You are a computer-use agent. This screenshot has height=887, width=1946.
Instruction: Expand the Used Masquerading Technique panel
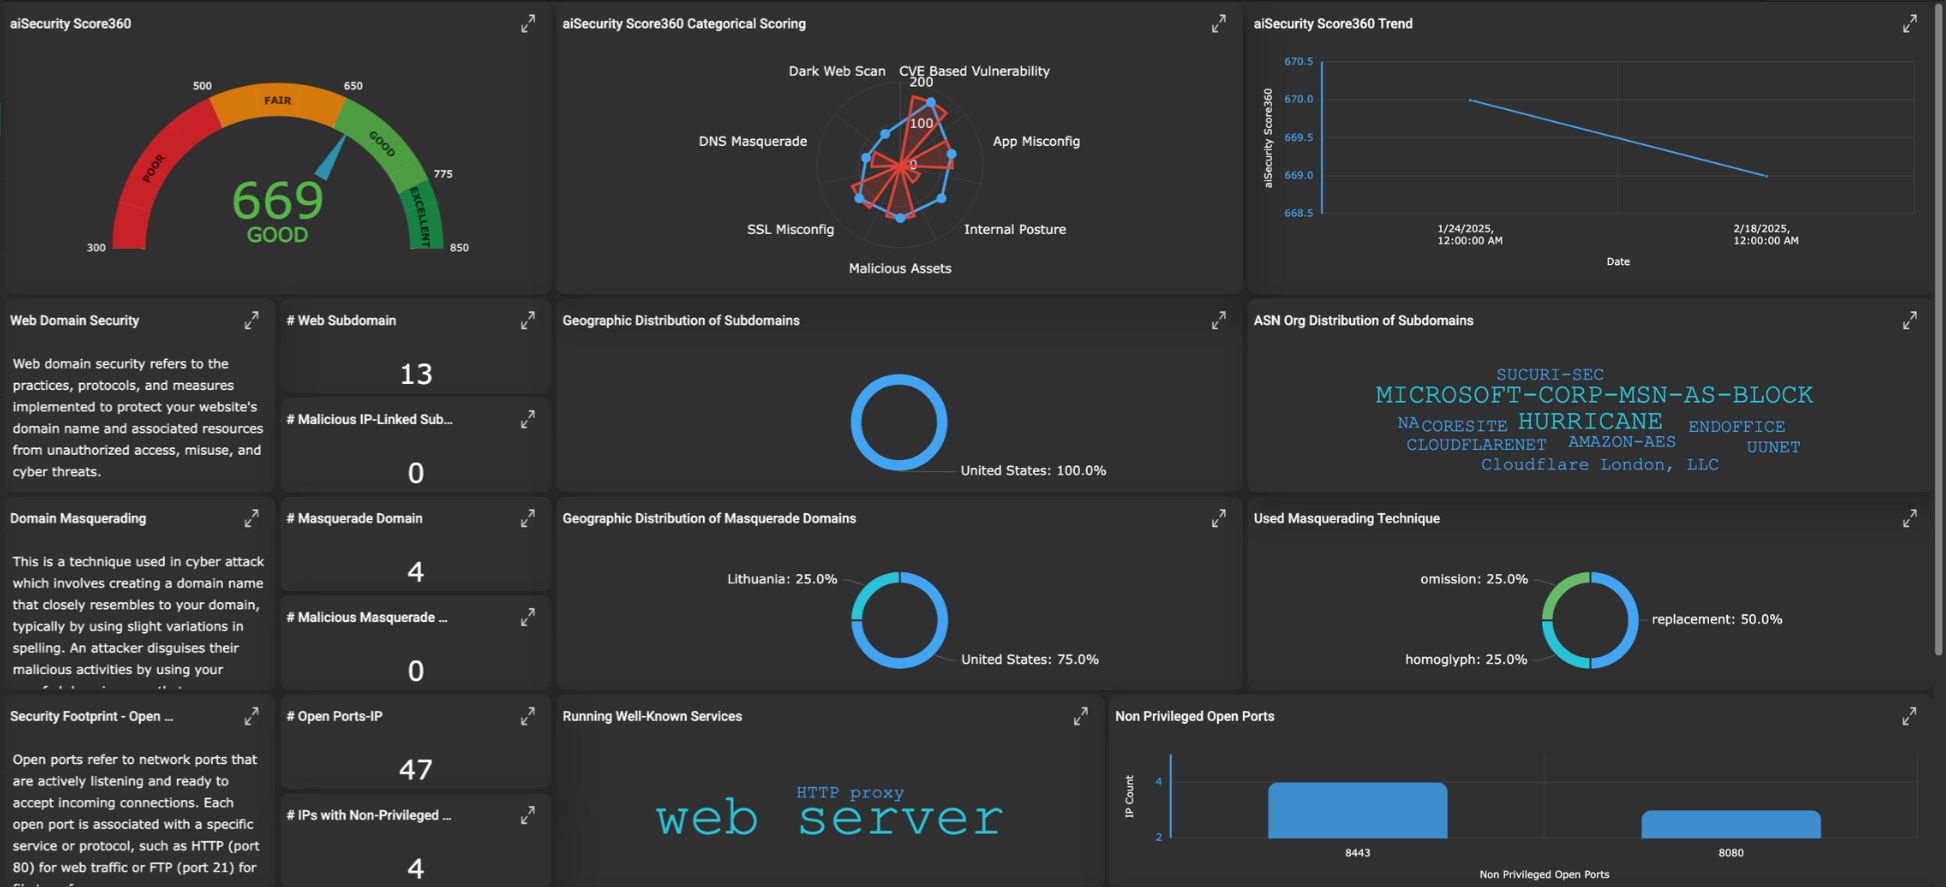click(x=1909, y=518)
